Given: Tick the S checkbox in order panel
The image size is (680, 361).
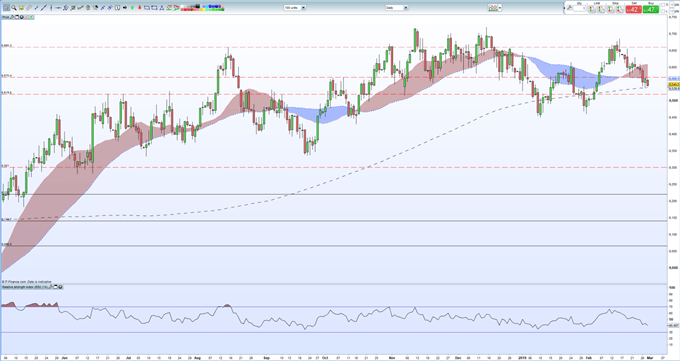Looking at the screenshot, I should [663, 5].
